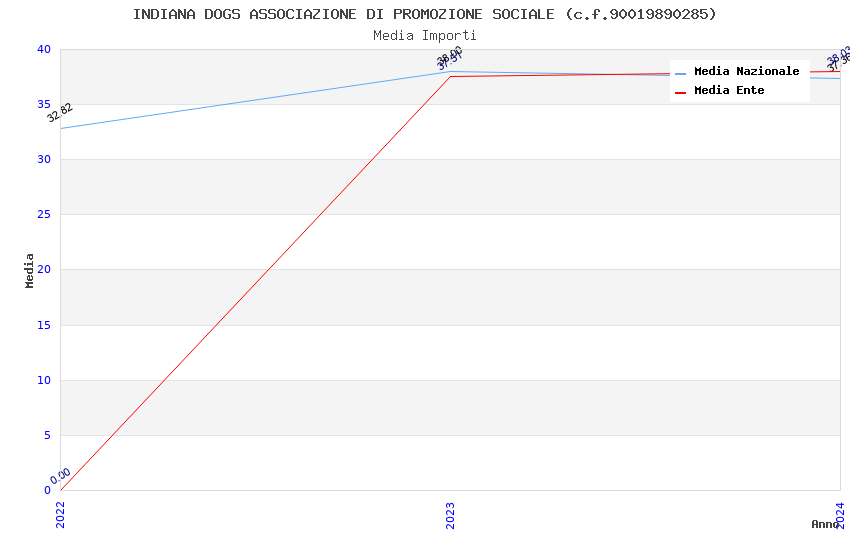Click the y-axis title Media
This screenshot has width=850, height=550.
click(29, 270)
